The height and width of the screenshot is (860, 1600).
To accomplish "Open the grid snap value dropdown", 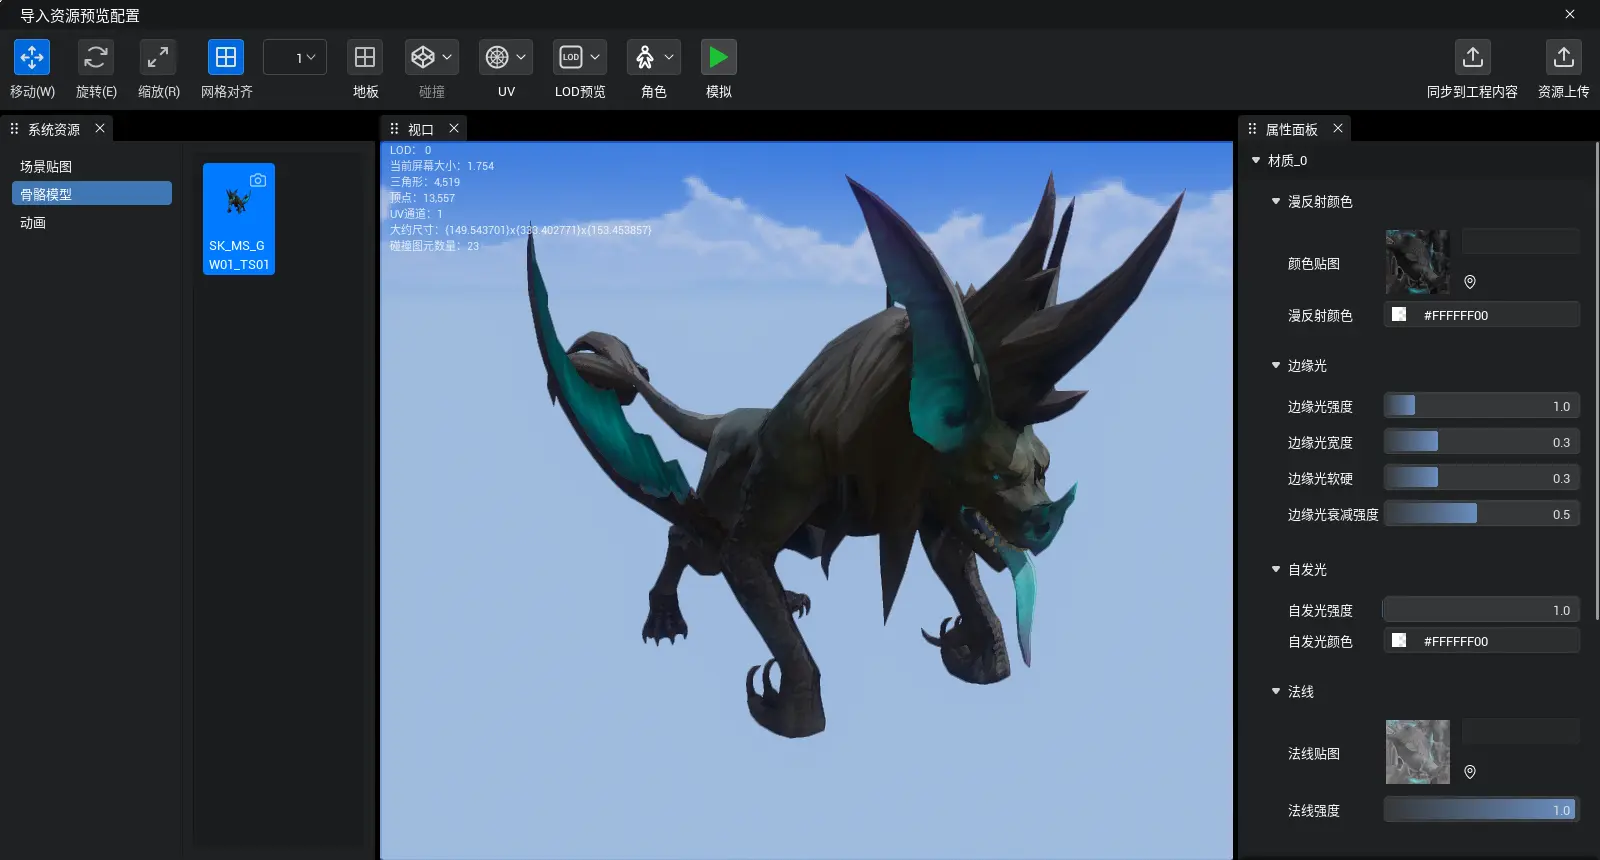I will (295, 57).
